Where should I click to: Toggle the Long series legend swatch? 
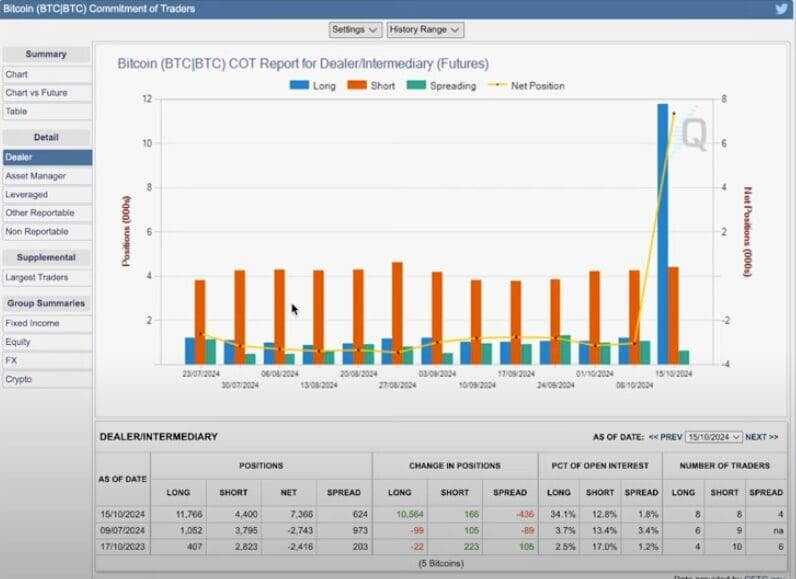coord(299,85)
